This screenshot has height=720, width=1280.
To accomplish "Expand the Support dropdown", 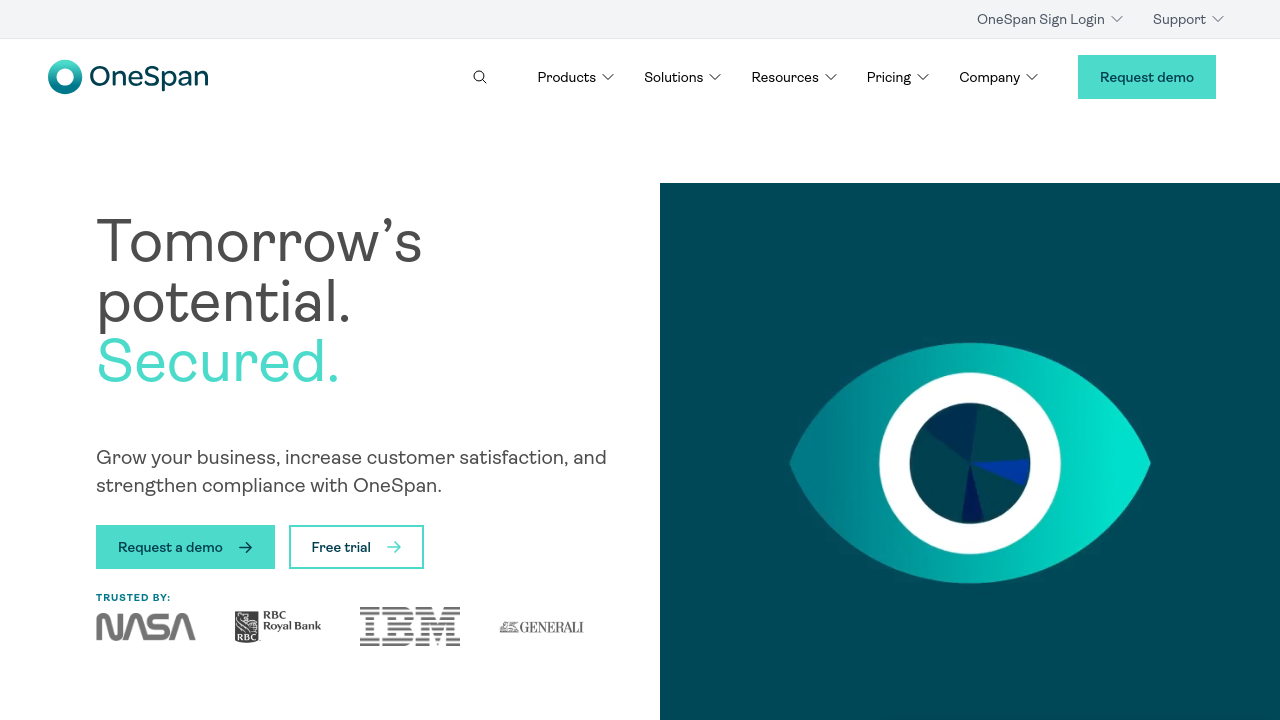I will [1187, 19].
